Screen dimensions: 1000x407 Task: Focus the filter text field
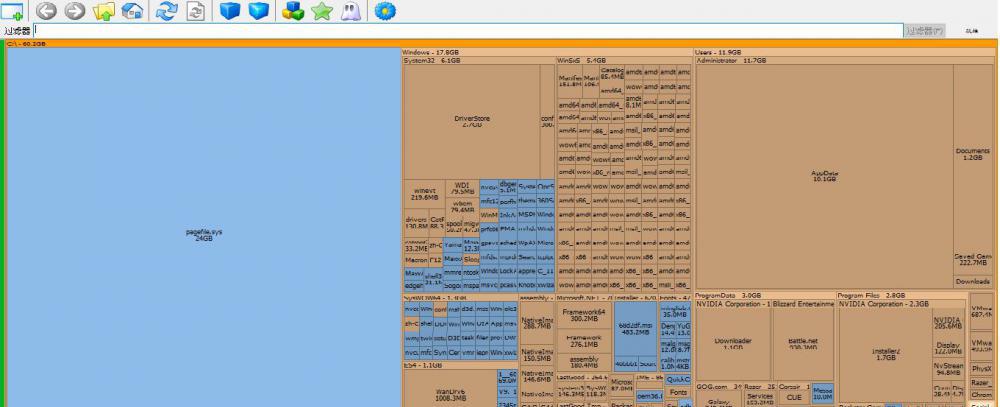click(468, 30)
